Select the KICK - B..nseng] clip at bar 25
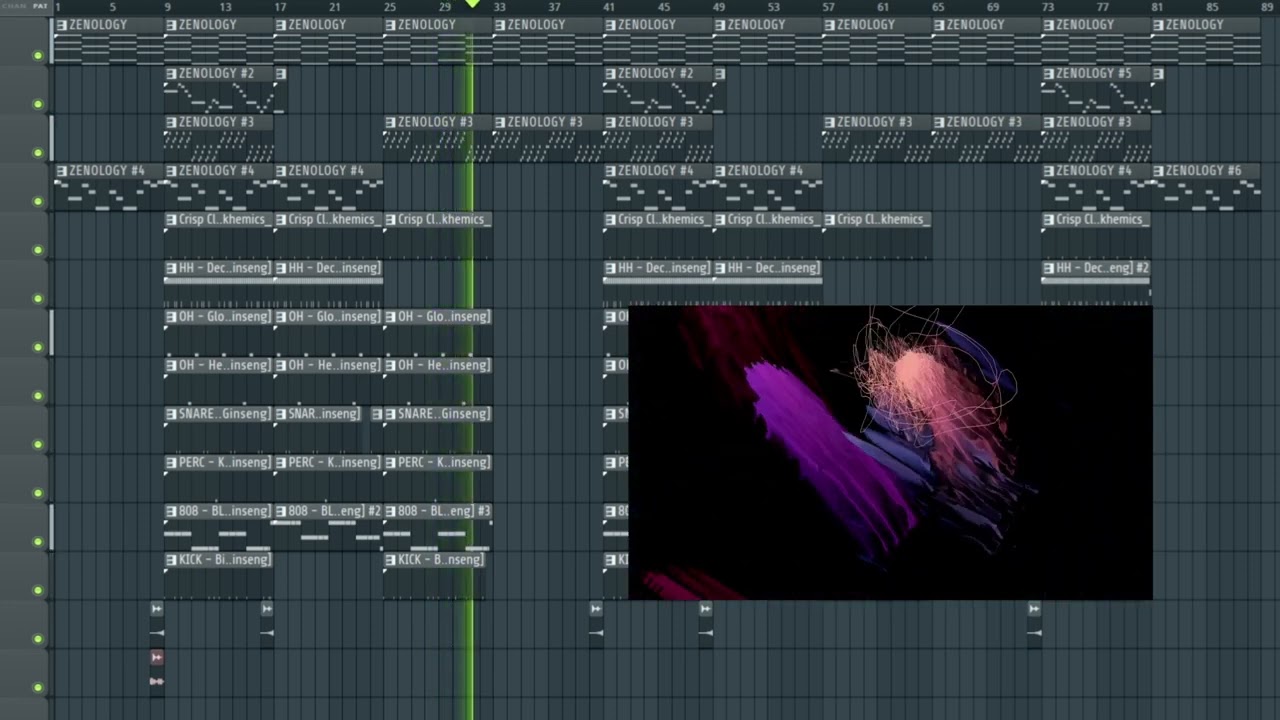1280x720 pixels. click(x=435, y=576)
